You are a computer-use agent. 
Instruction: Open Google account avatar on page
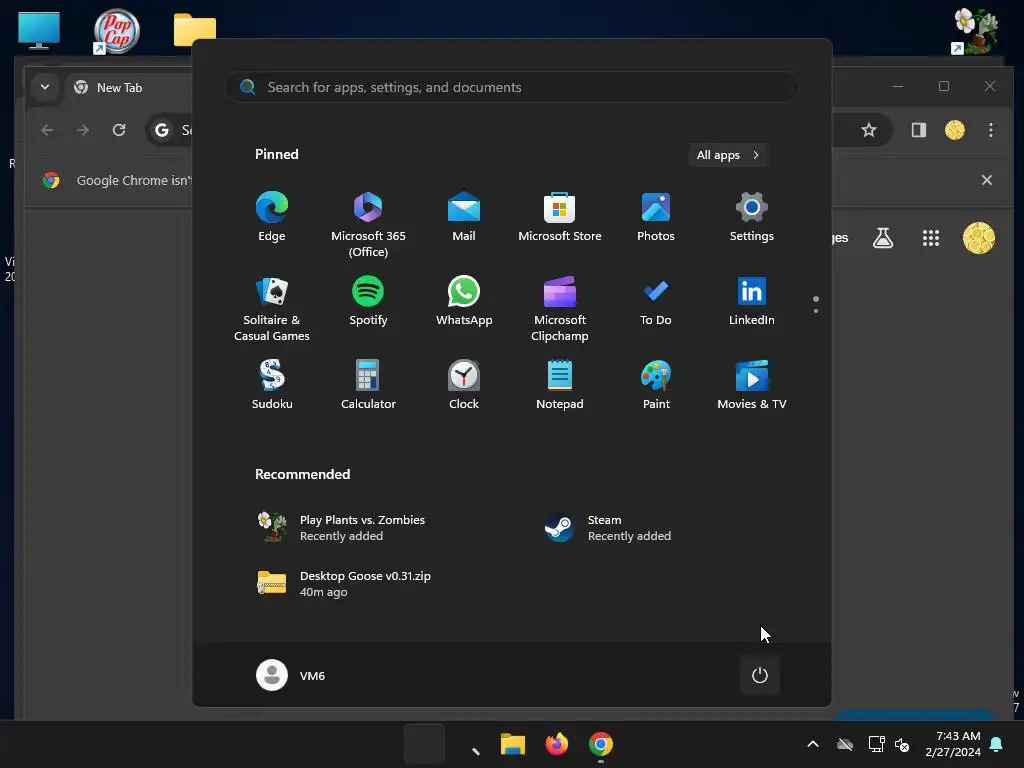click(x=979, y=238)
